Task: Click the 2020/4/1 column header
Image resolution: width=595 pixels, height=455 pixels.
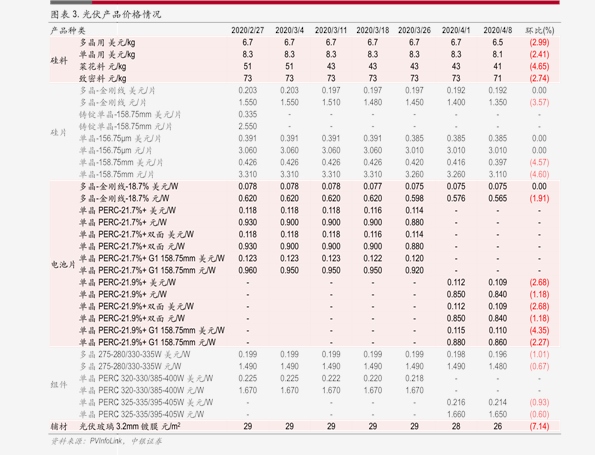Action: pyautogui.click(x=456, y=30)
